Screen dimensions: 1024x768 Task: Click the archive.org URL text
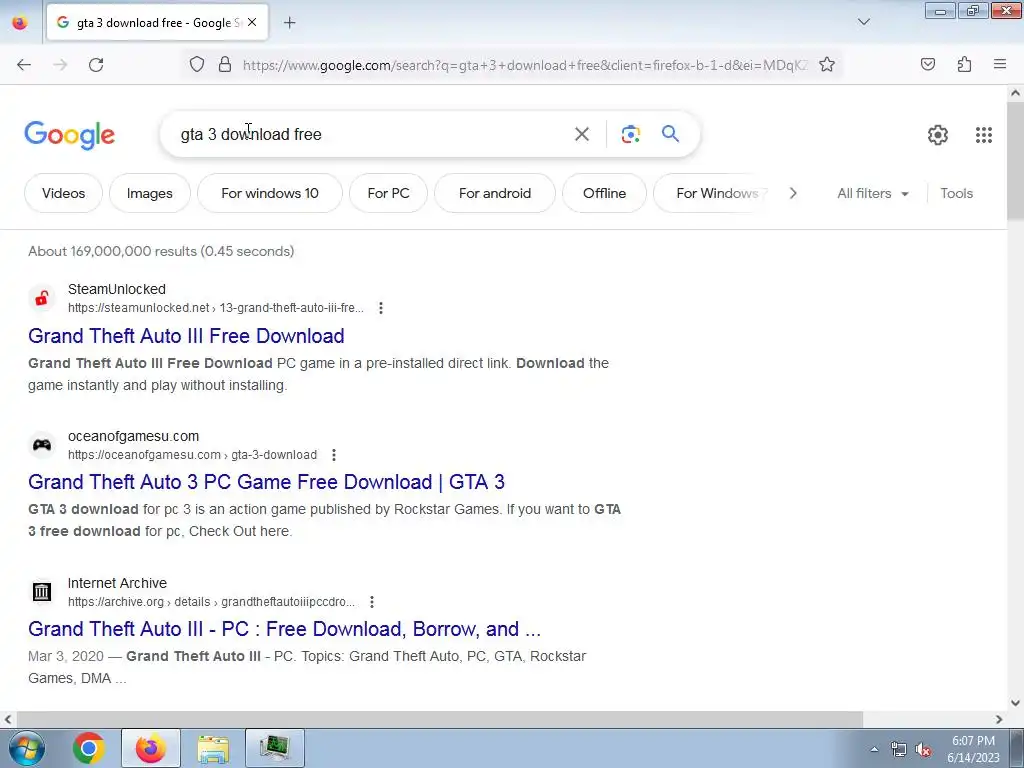pyautogui.click(x=212, y=601)
